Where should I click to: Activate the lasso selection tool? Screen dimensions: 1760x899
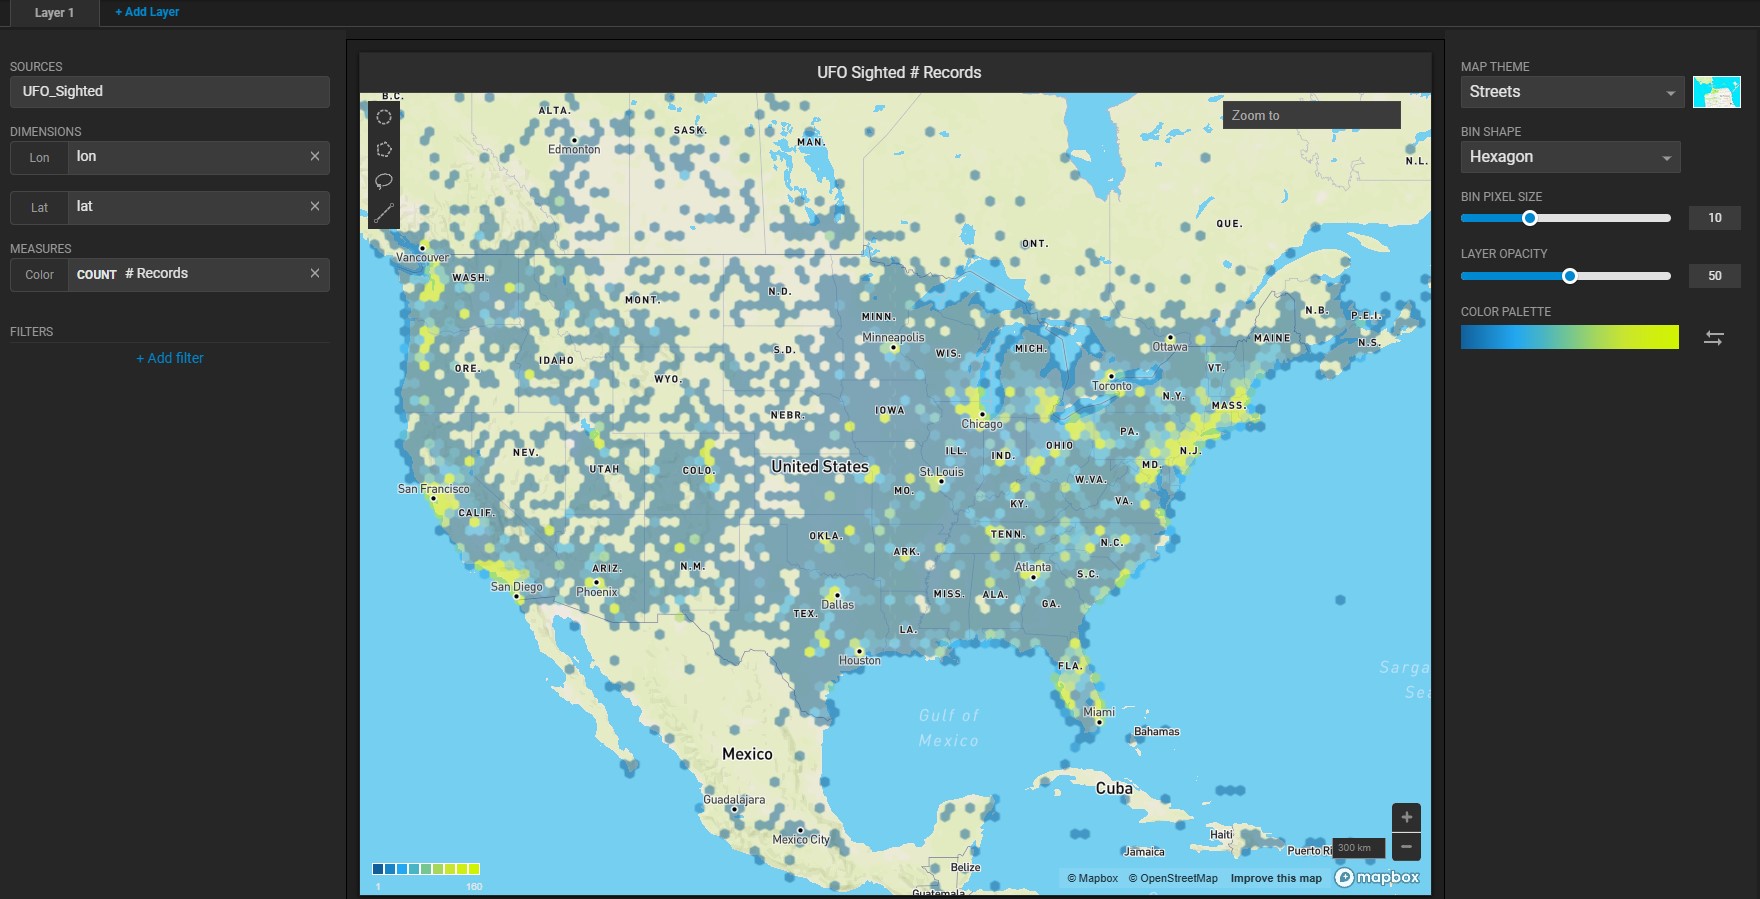[384, 181]
